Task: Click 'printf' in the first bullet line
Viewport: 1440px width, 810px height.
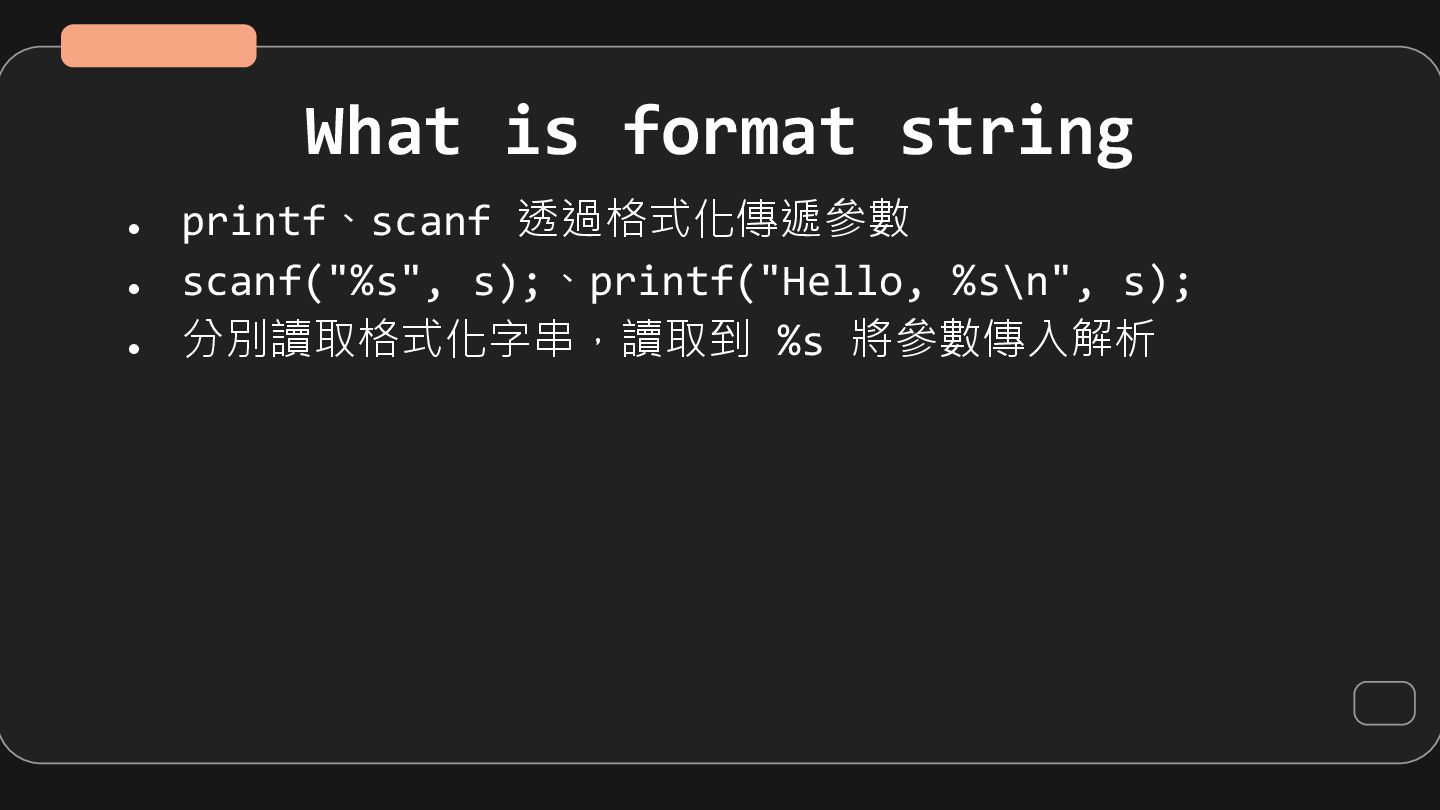Action: 254,221
